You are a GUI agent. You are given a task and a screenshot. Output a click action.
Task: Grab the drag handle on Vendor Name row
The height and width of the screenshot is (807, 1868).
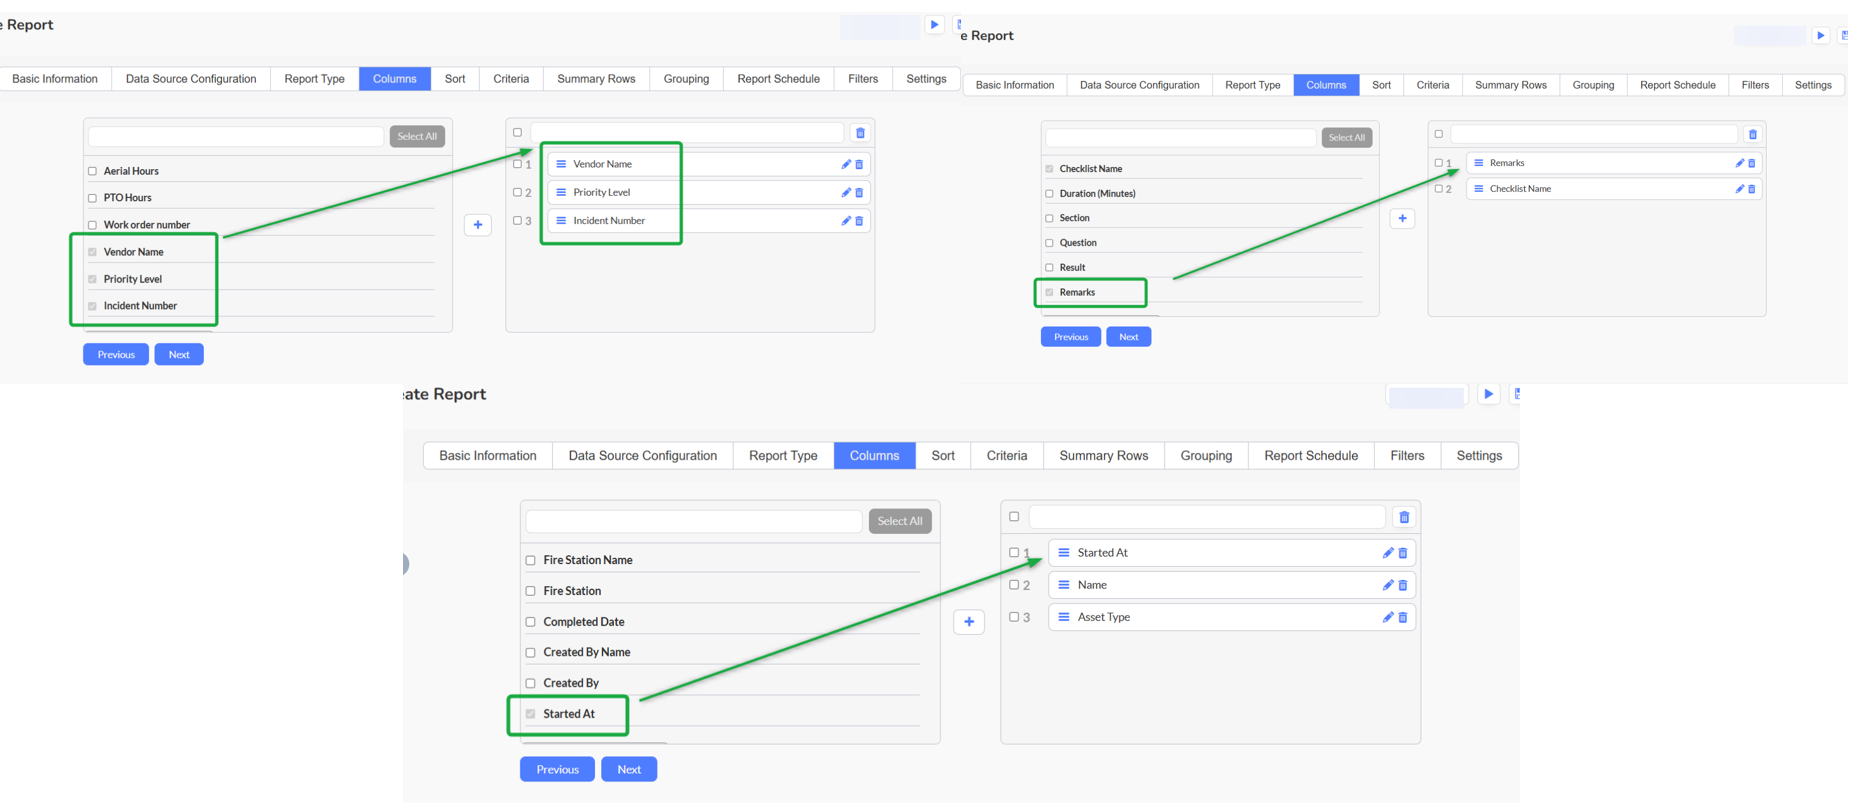click(561, 164)
